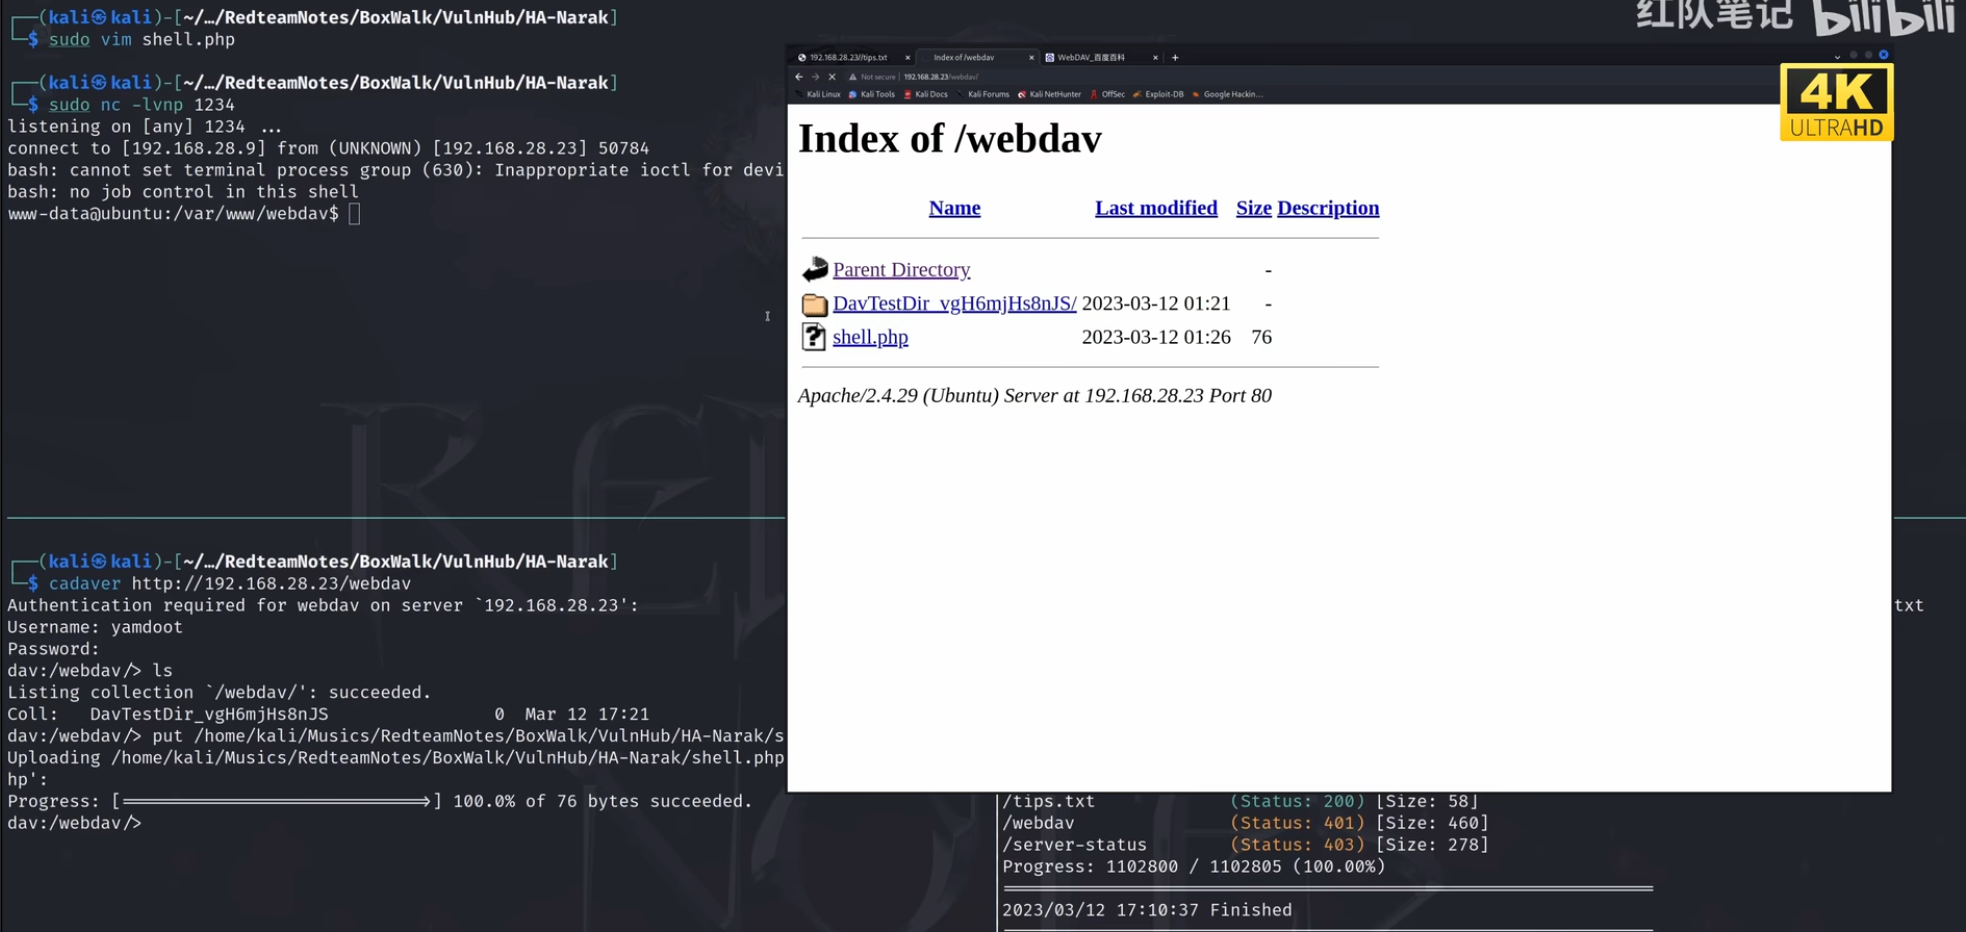
Task: Close the Index of /webdav tab
Action: coord(1032,58)
